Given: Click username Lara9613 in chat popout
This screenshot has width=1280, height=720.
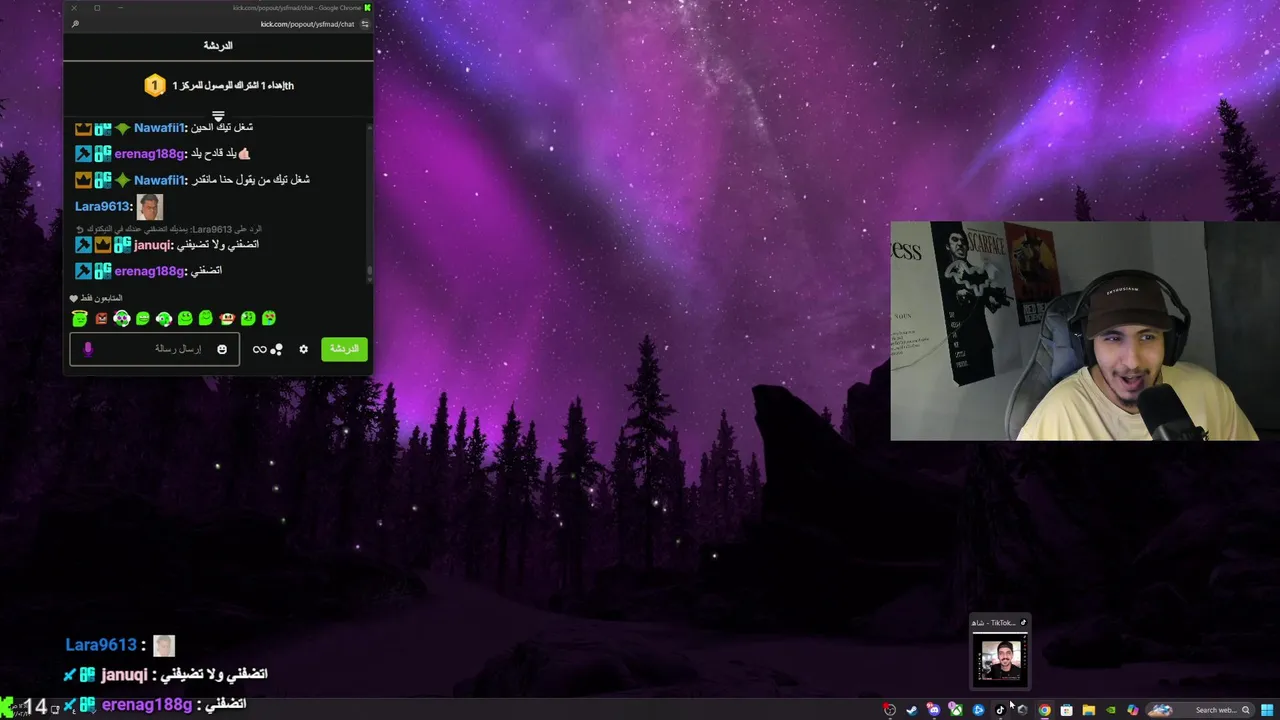Looking at the screenshot, I should tap(102, 207).
